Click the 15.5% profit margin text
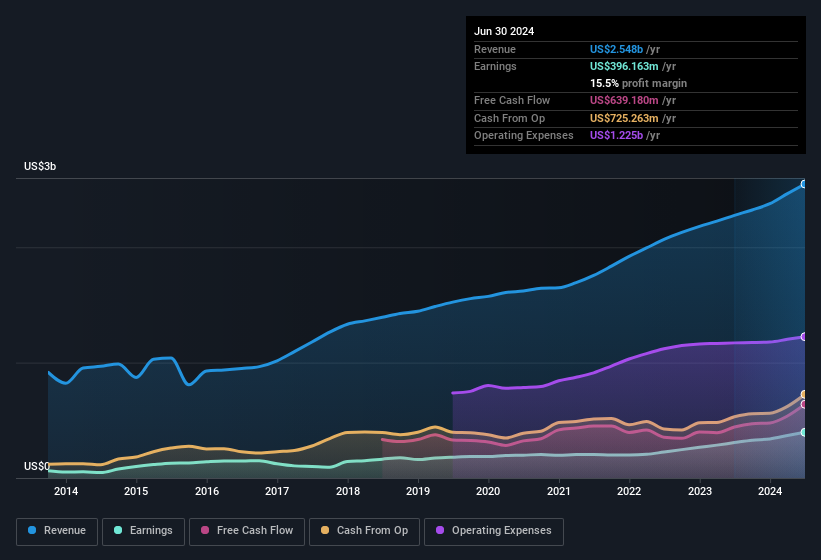 point(638,83)
